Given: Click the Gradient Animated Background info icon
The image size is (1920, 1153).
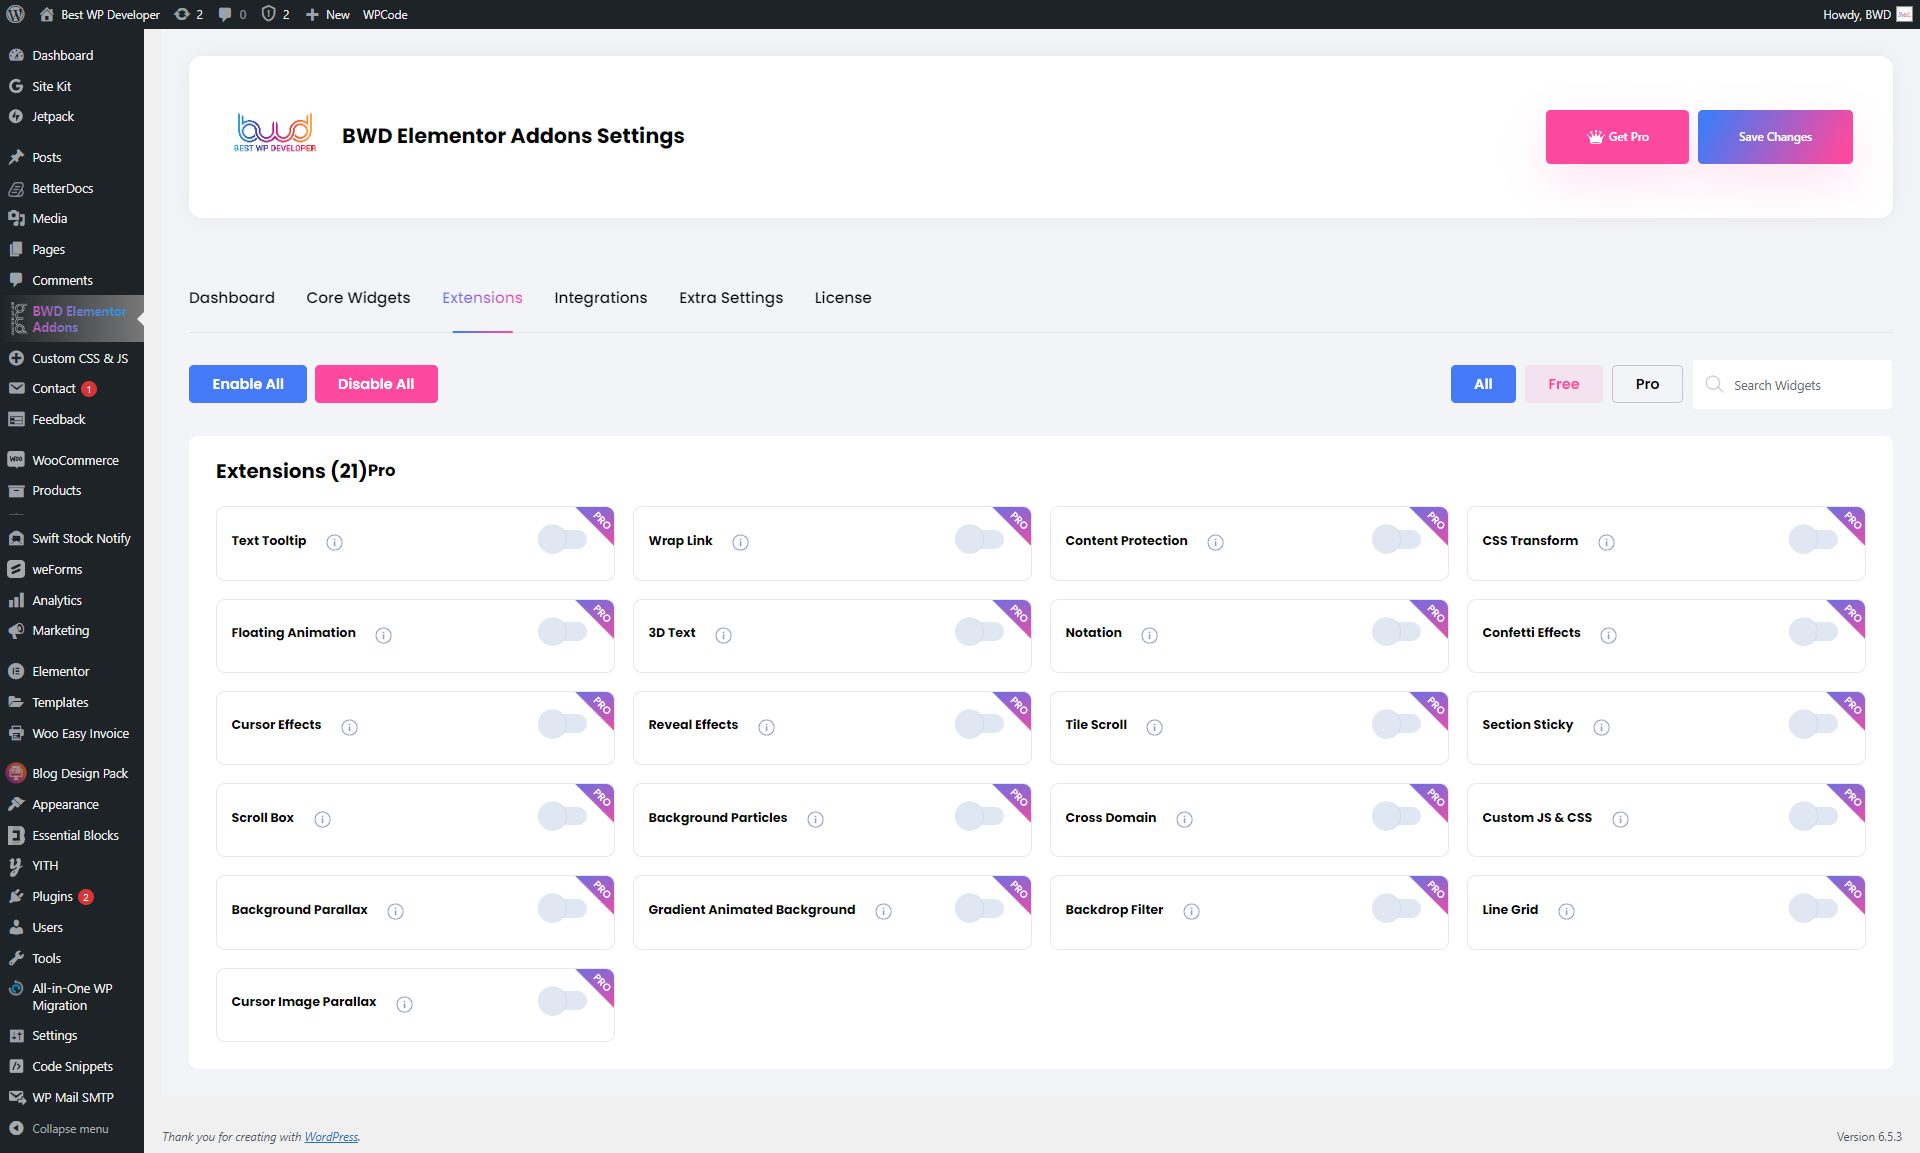Looking at the screenshot, I should tap(884, 911).
